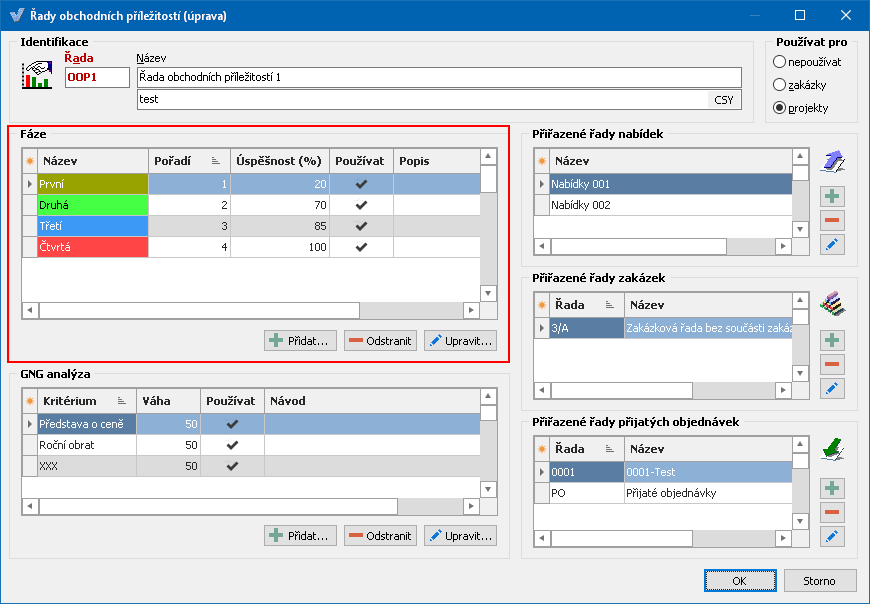The image size is (870, 604).
Task: Cancel the dialog with Storno
Action: [x=820, y=581]
